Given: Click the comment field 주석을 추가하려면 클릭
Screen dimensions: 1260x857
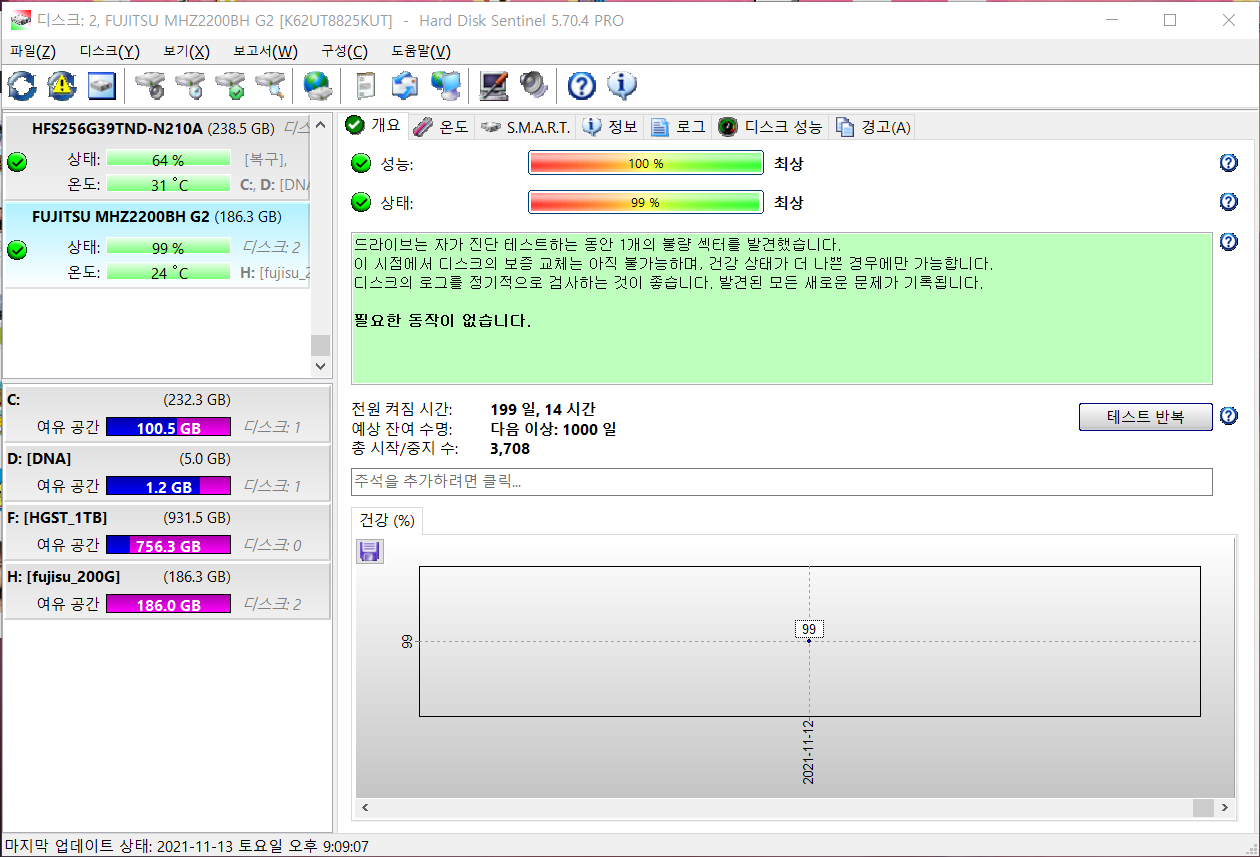Looking at the screenshot, I should click(x=782, y=482).
